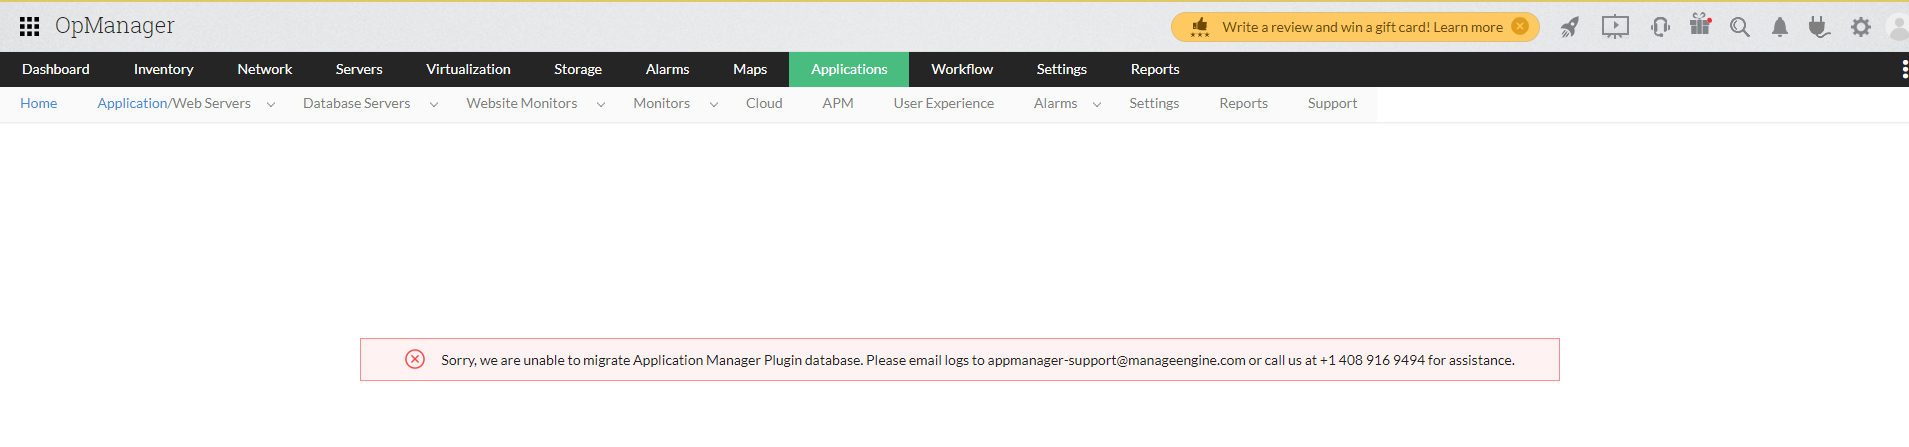Expand the Website Monitors dropdown arrow
The image size is (1909, 447).
click(x=601, y=104)
